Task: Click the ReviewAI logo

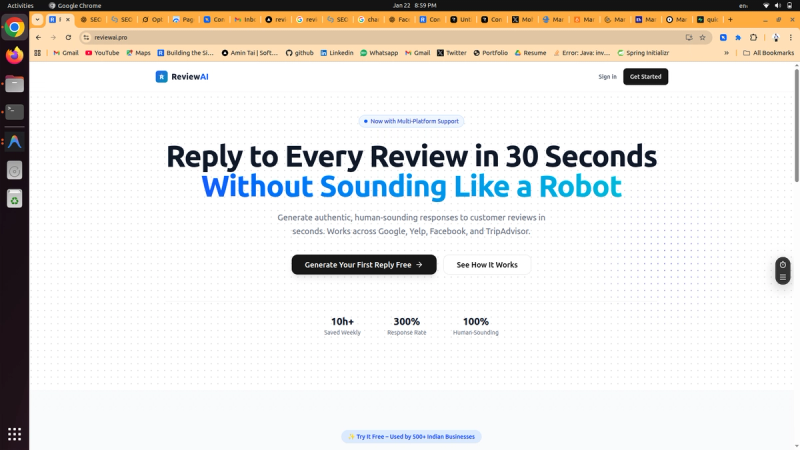Action: click(x=182, y=77)
